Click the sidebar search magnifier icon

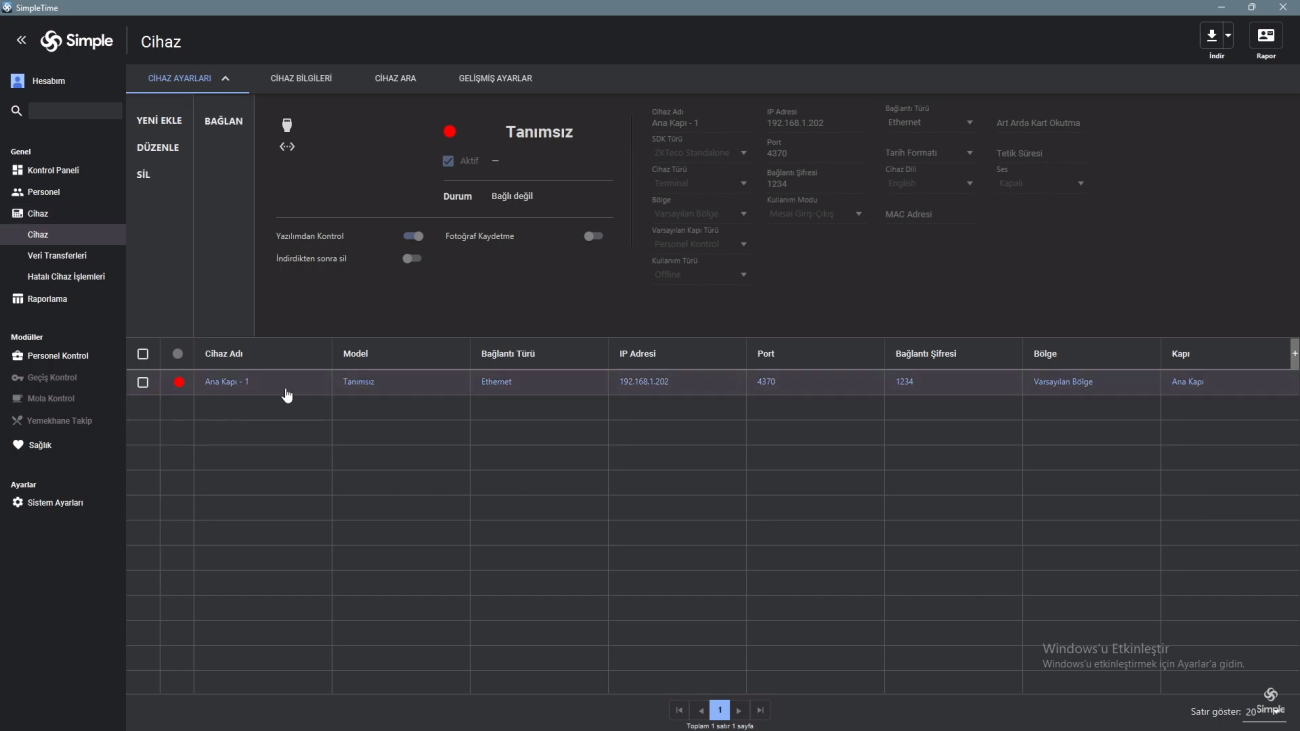pyautogui.click(x=16, y=111)
